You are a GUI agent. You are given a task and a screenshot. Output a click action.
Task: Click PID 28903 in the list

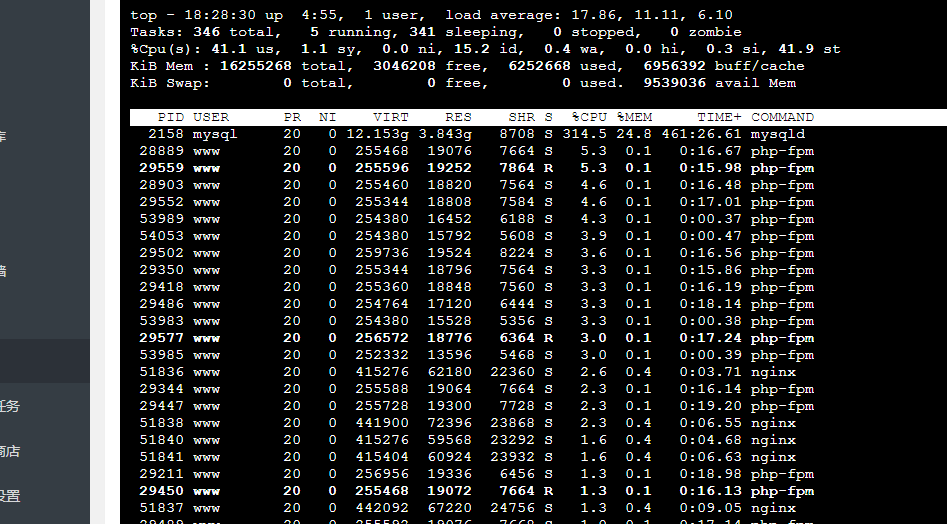162,185
